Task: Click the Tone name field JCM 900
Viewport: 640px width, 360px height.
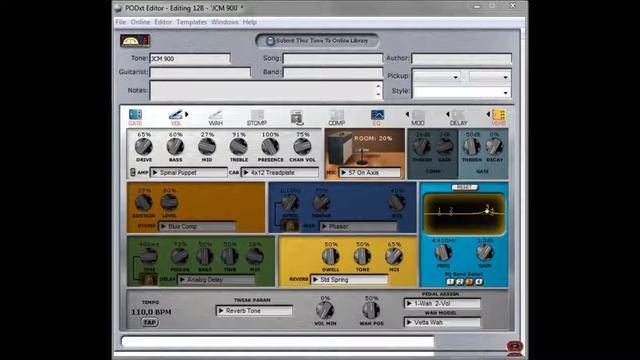Action: pyautogui.click(x=190, y=59)
